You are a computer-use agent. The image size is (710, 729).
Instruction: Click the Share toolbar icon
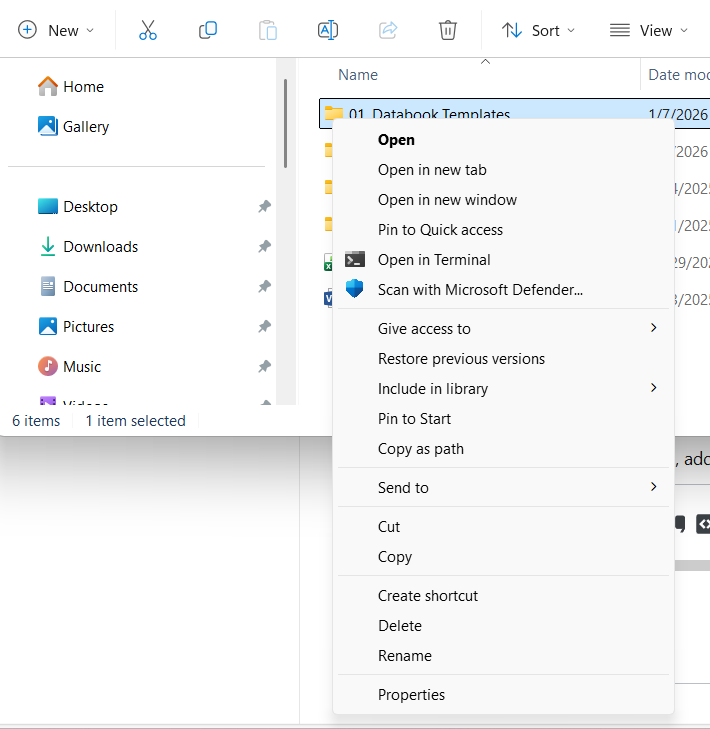[x=388, y=31]
